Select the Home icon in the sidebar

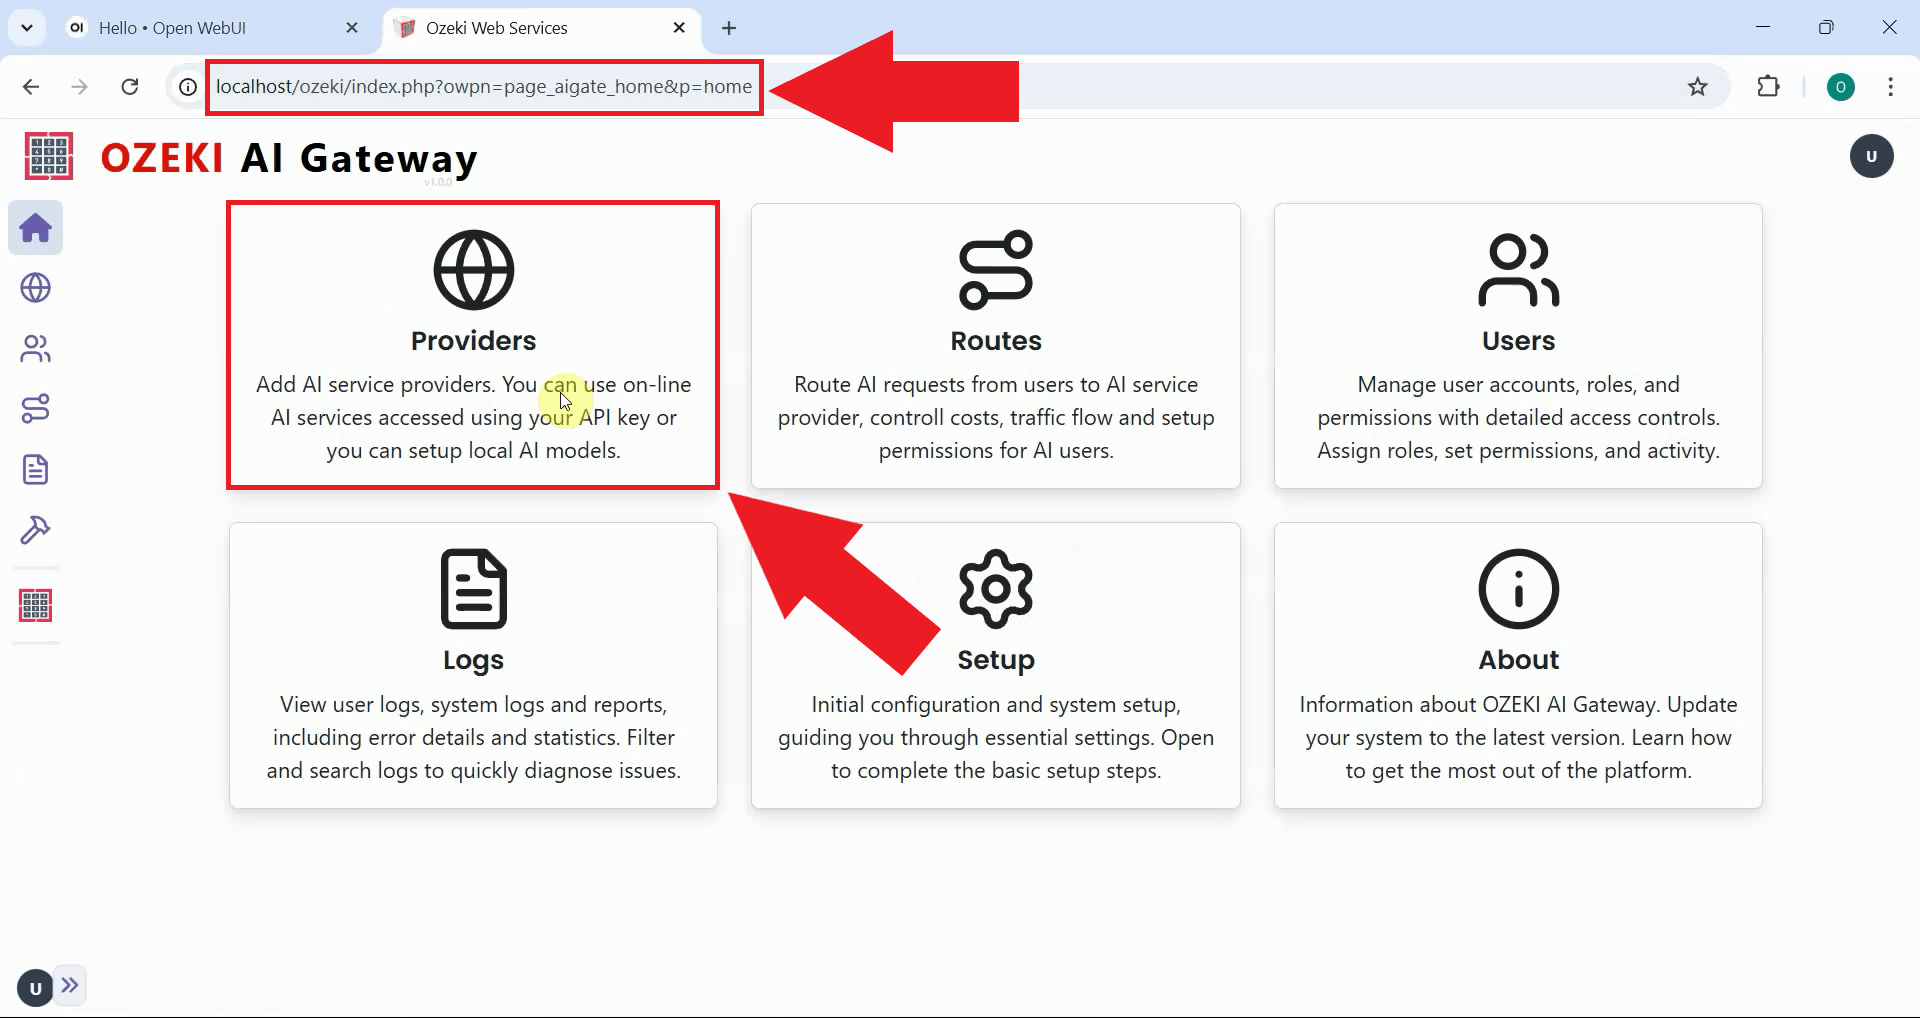click(x=35, y=228)
